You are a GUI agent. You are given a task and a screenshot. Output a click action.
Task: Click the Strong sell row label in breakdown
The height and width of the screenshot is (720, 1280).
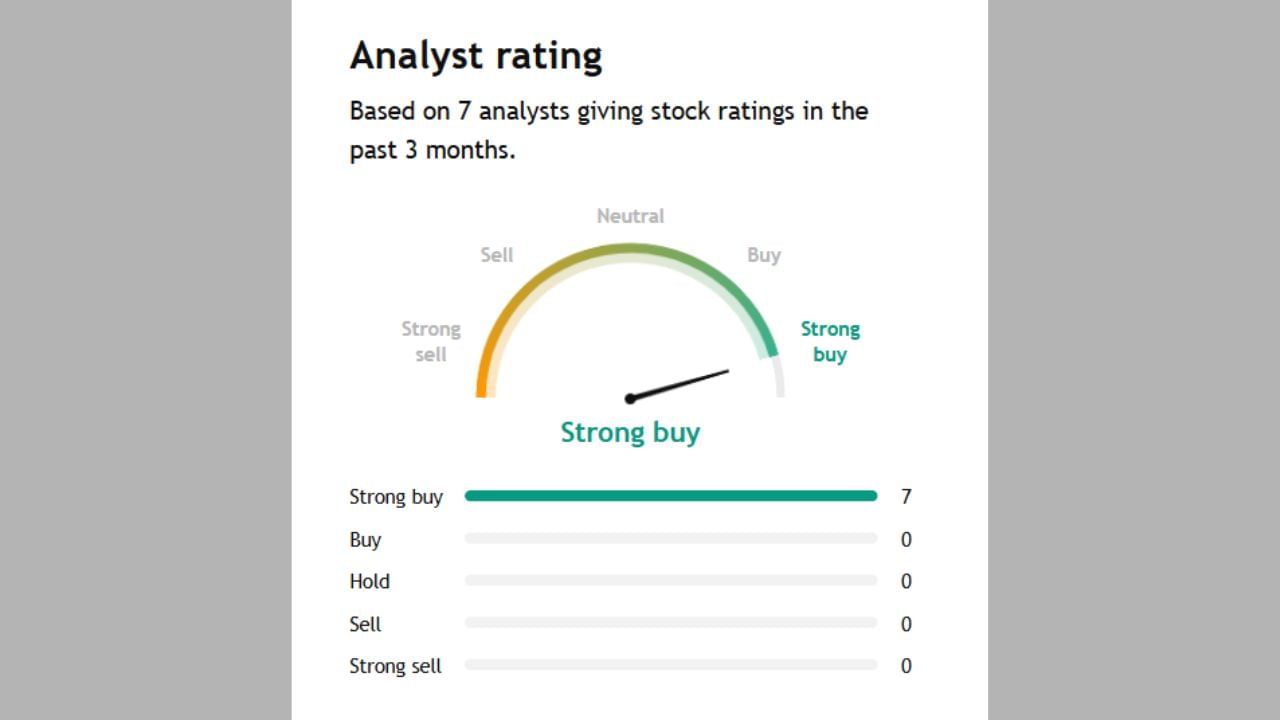point(395,666)
